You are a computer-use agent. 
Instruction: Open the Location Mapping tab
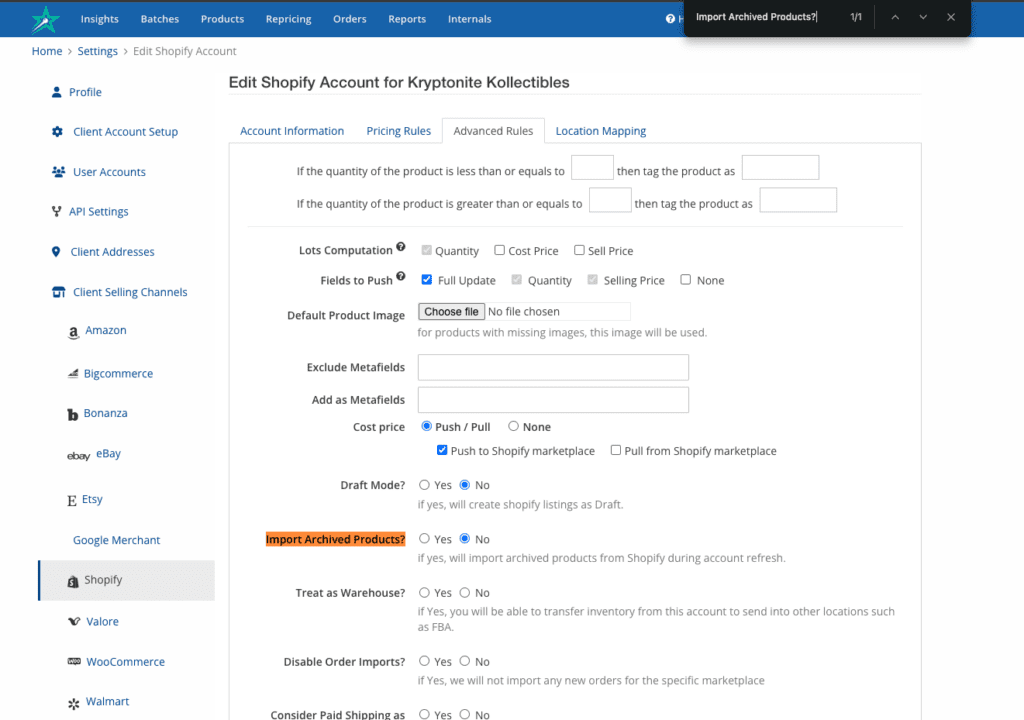[x=600, y=131]
